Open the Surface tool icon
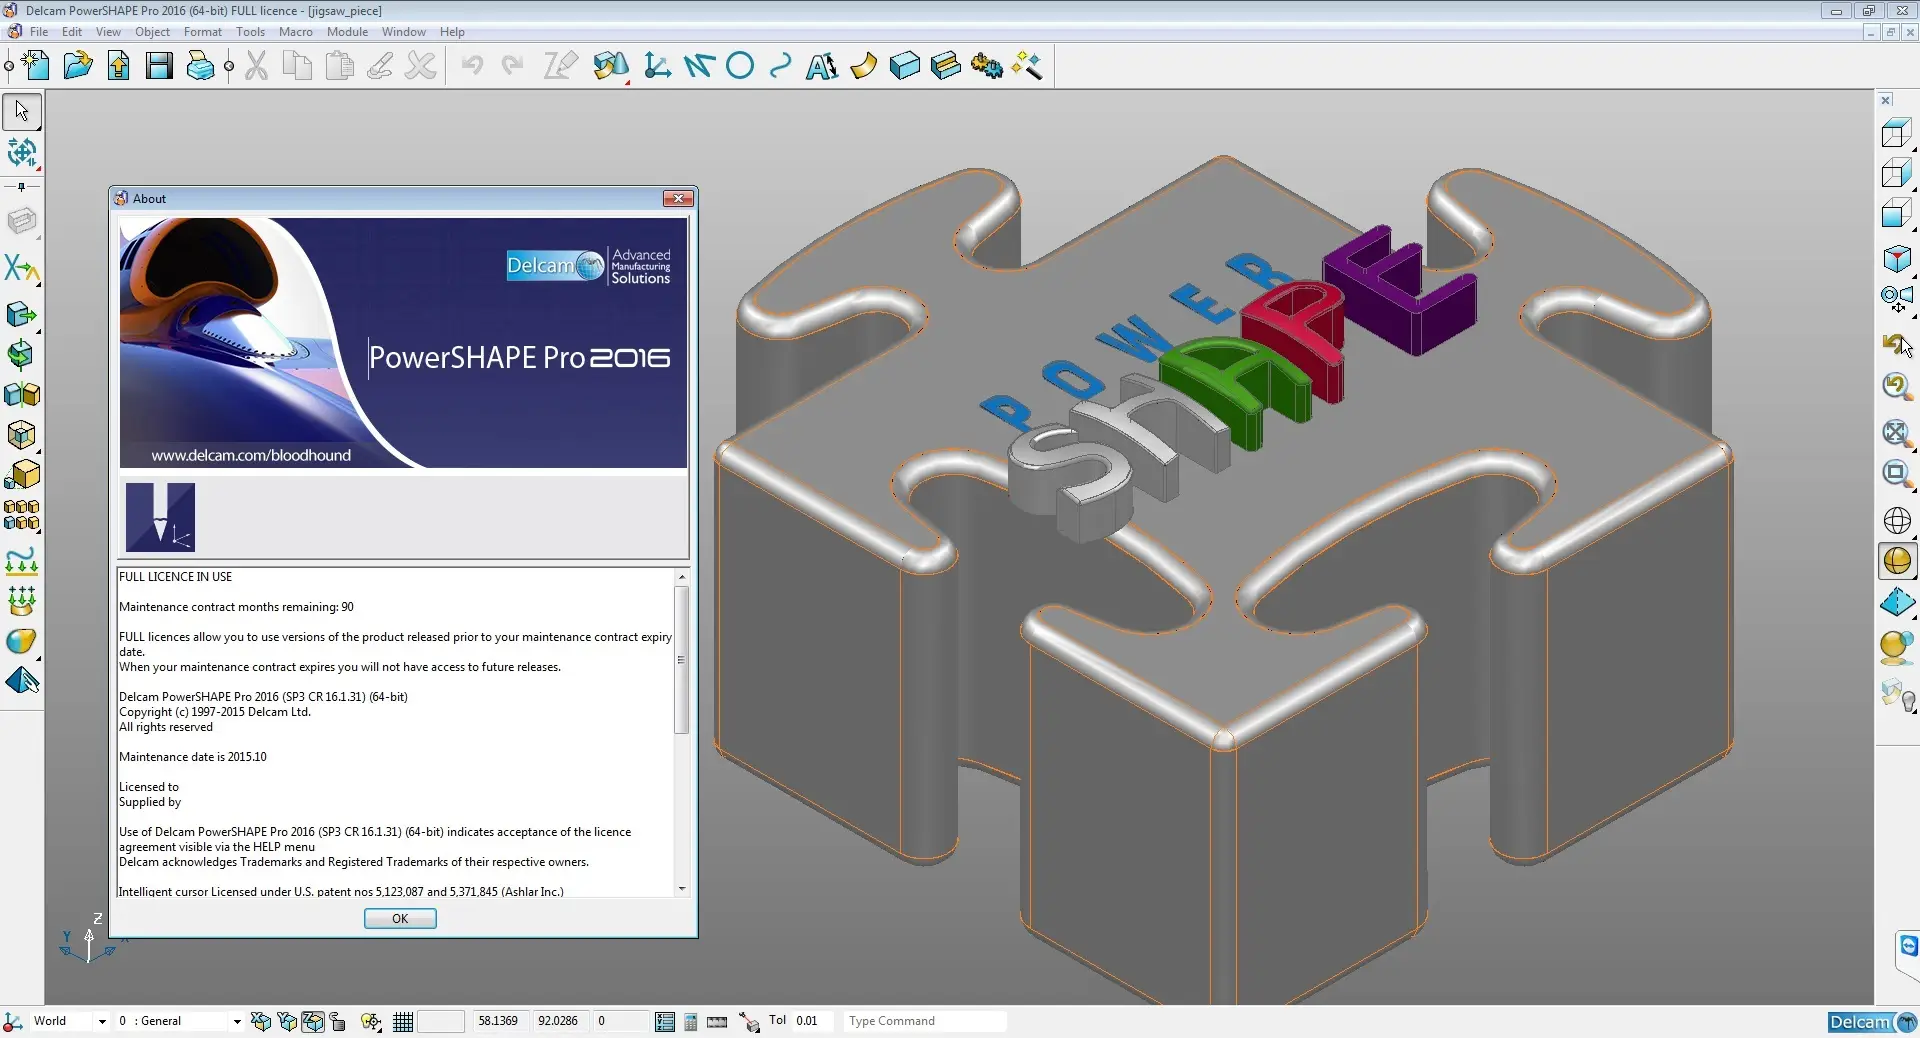The height and width of the screenshot is (1038, 1920). [863, 67]
